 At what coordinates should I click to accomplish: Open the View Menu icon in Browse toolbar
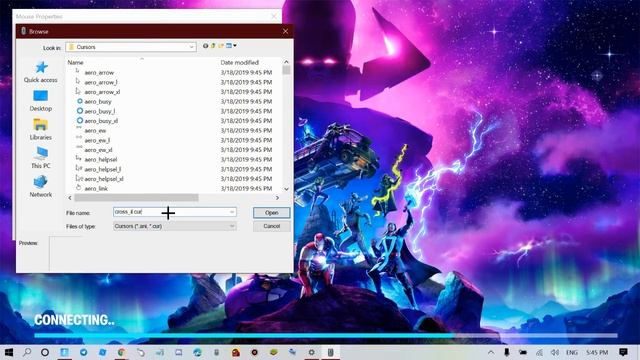pyautogui.click(x=229, y=46)
